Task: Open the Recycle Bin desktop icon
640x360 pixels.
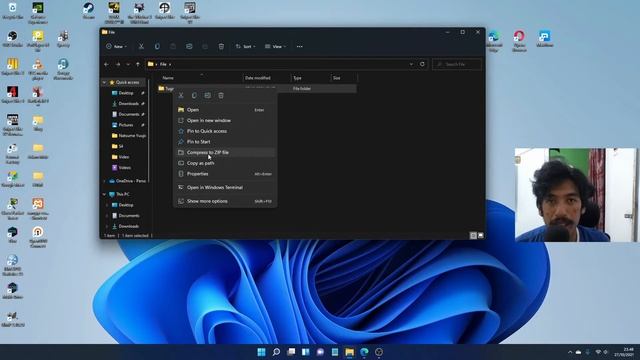Action: click(13, 11)
